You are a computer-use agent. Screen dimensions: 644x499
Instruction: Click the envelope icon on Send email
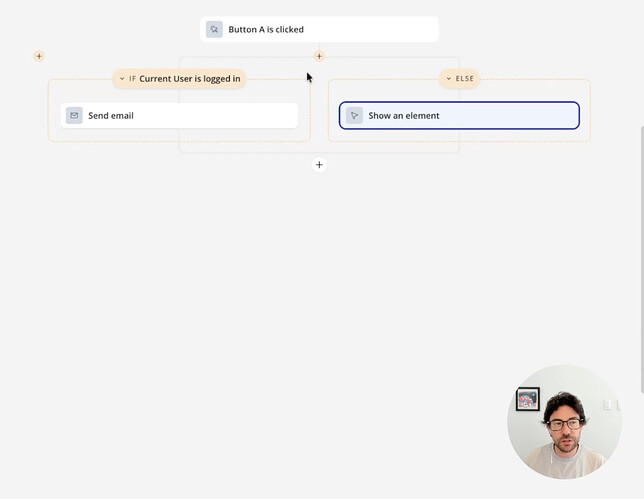pyautogui.click(x=74, y=115)
